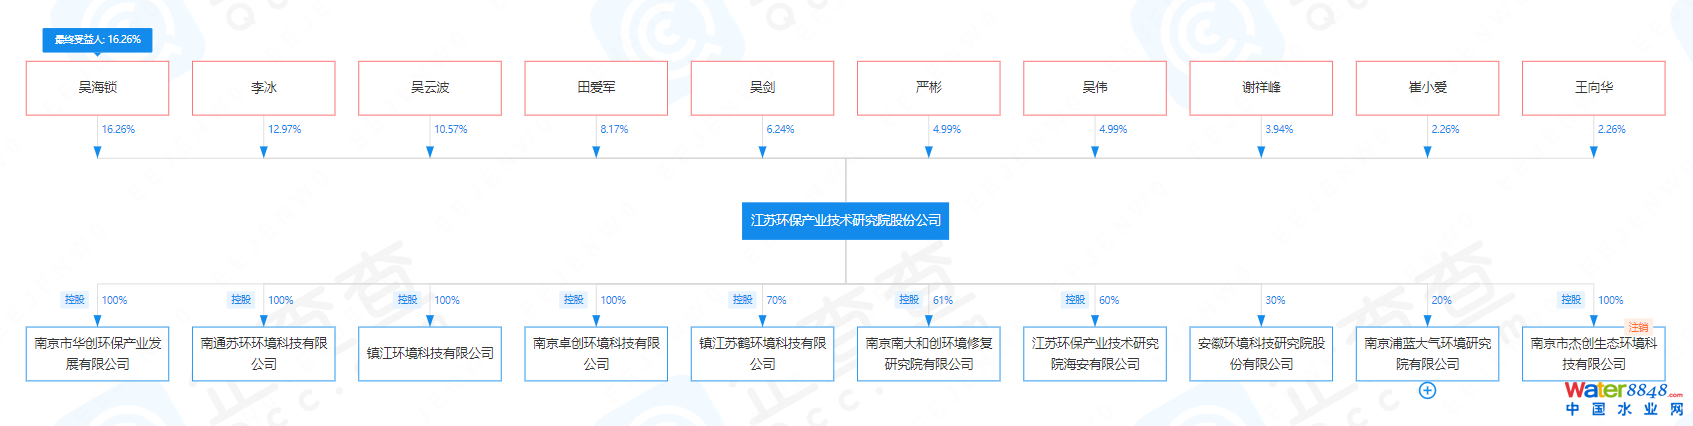Click the 控股 tag above 南京市华创环保产业发展
Screen dimensions: 1693x426
tap(75, 299)
